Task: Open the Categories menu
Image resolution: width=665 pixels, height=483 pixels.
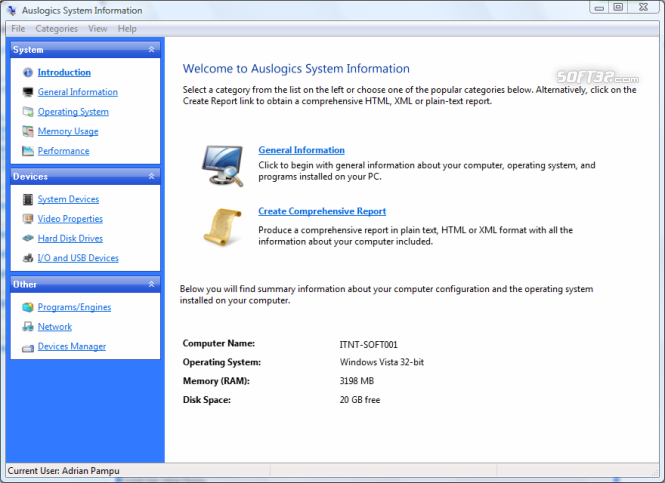Action: click(57, 29)
